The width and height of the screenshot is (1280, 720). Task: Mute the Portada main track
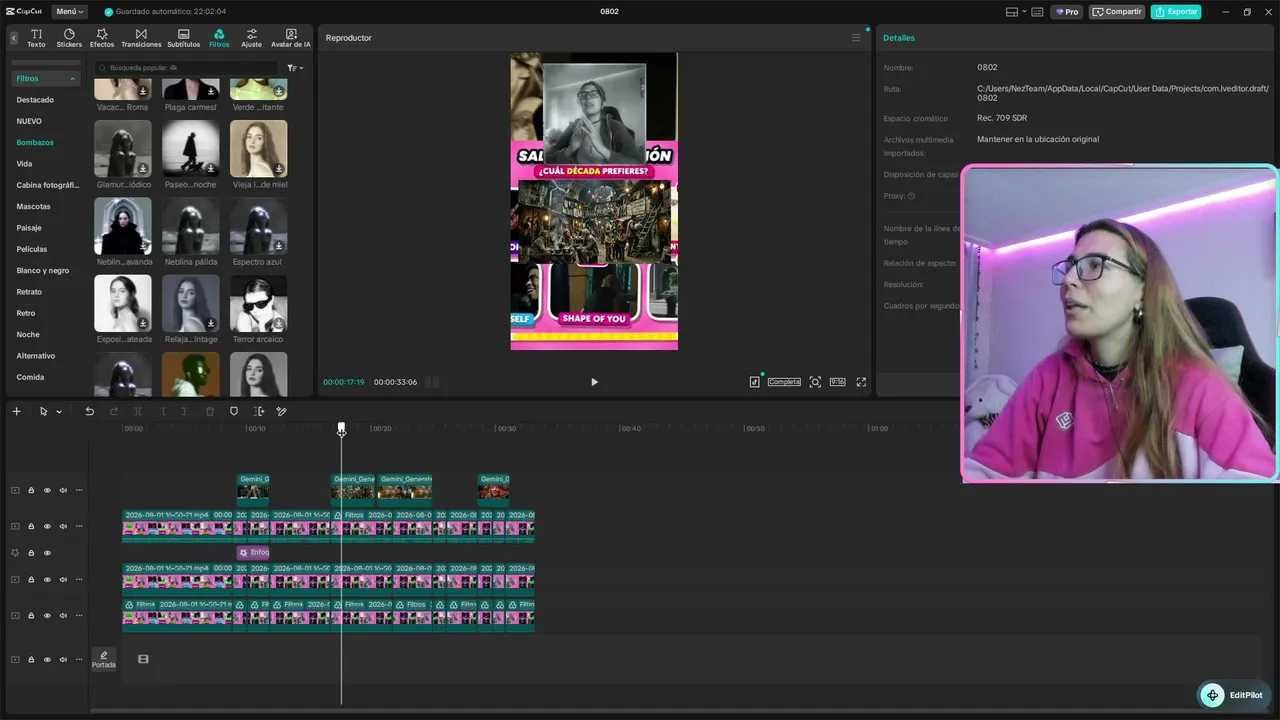coord(63,660)
